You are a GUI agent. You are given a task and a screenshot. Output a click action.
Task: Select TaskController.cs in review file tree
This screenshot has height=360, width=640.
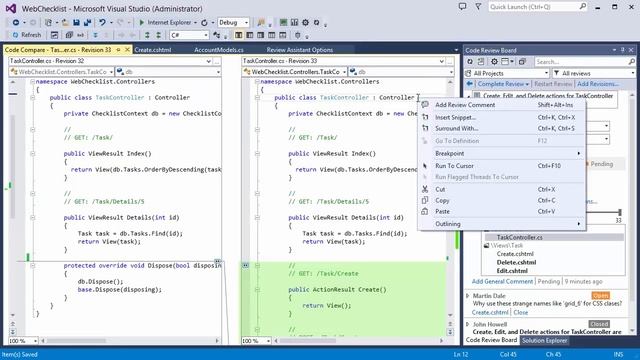click(520, 238)
